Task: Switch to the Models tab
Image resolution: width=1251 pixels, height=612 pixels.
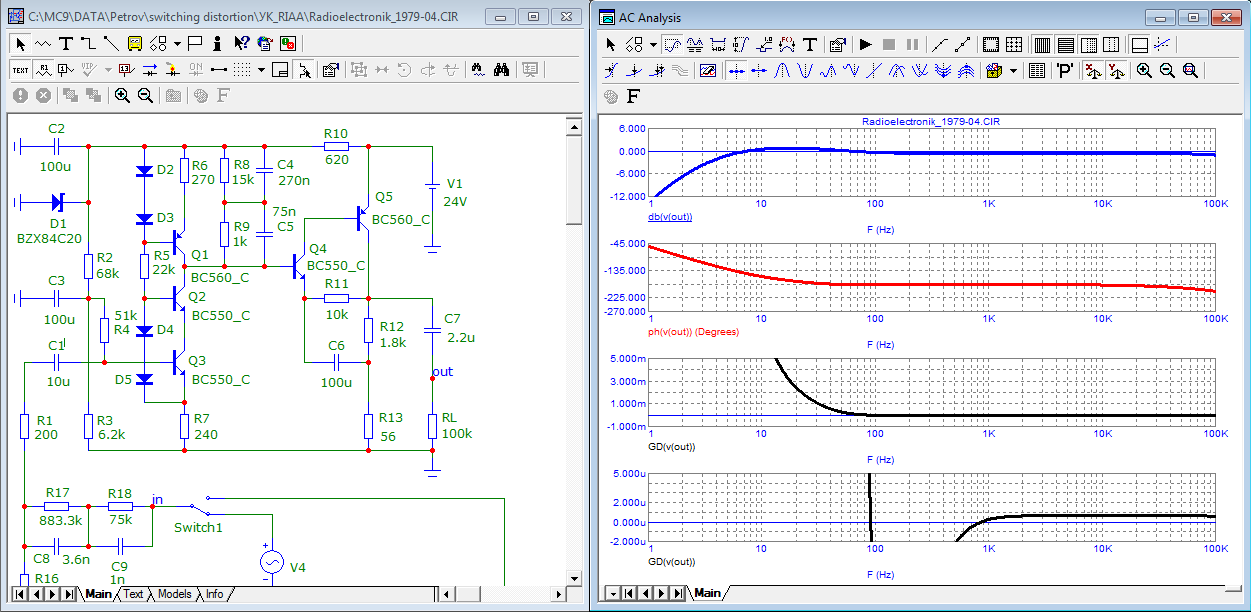Action: click(x=174, y=594)
